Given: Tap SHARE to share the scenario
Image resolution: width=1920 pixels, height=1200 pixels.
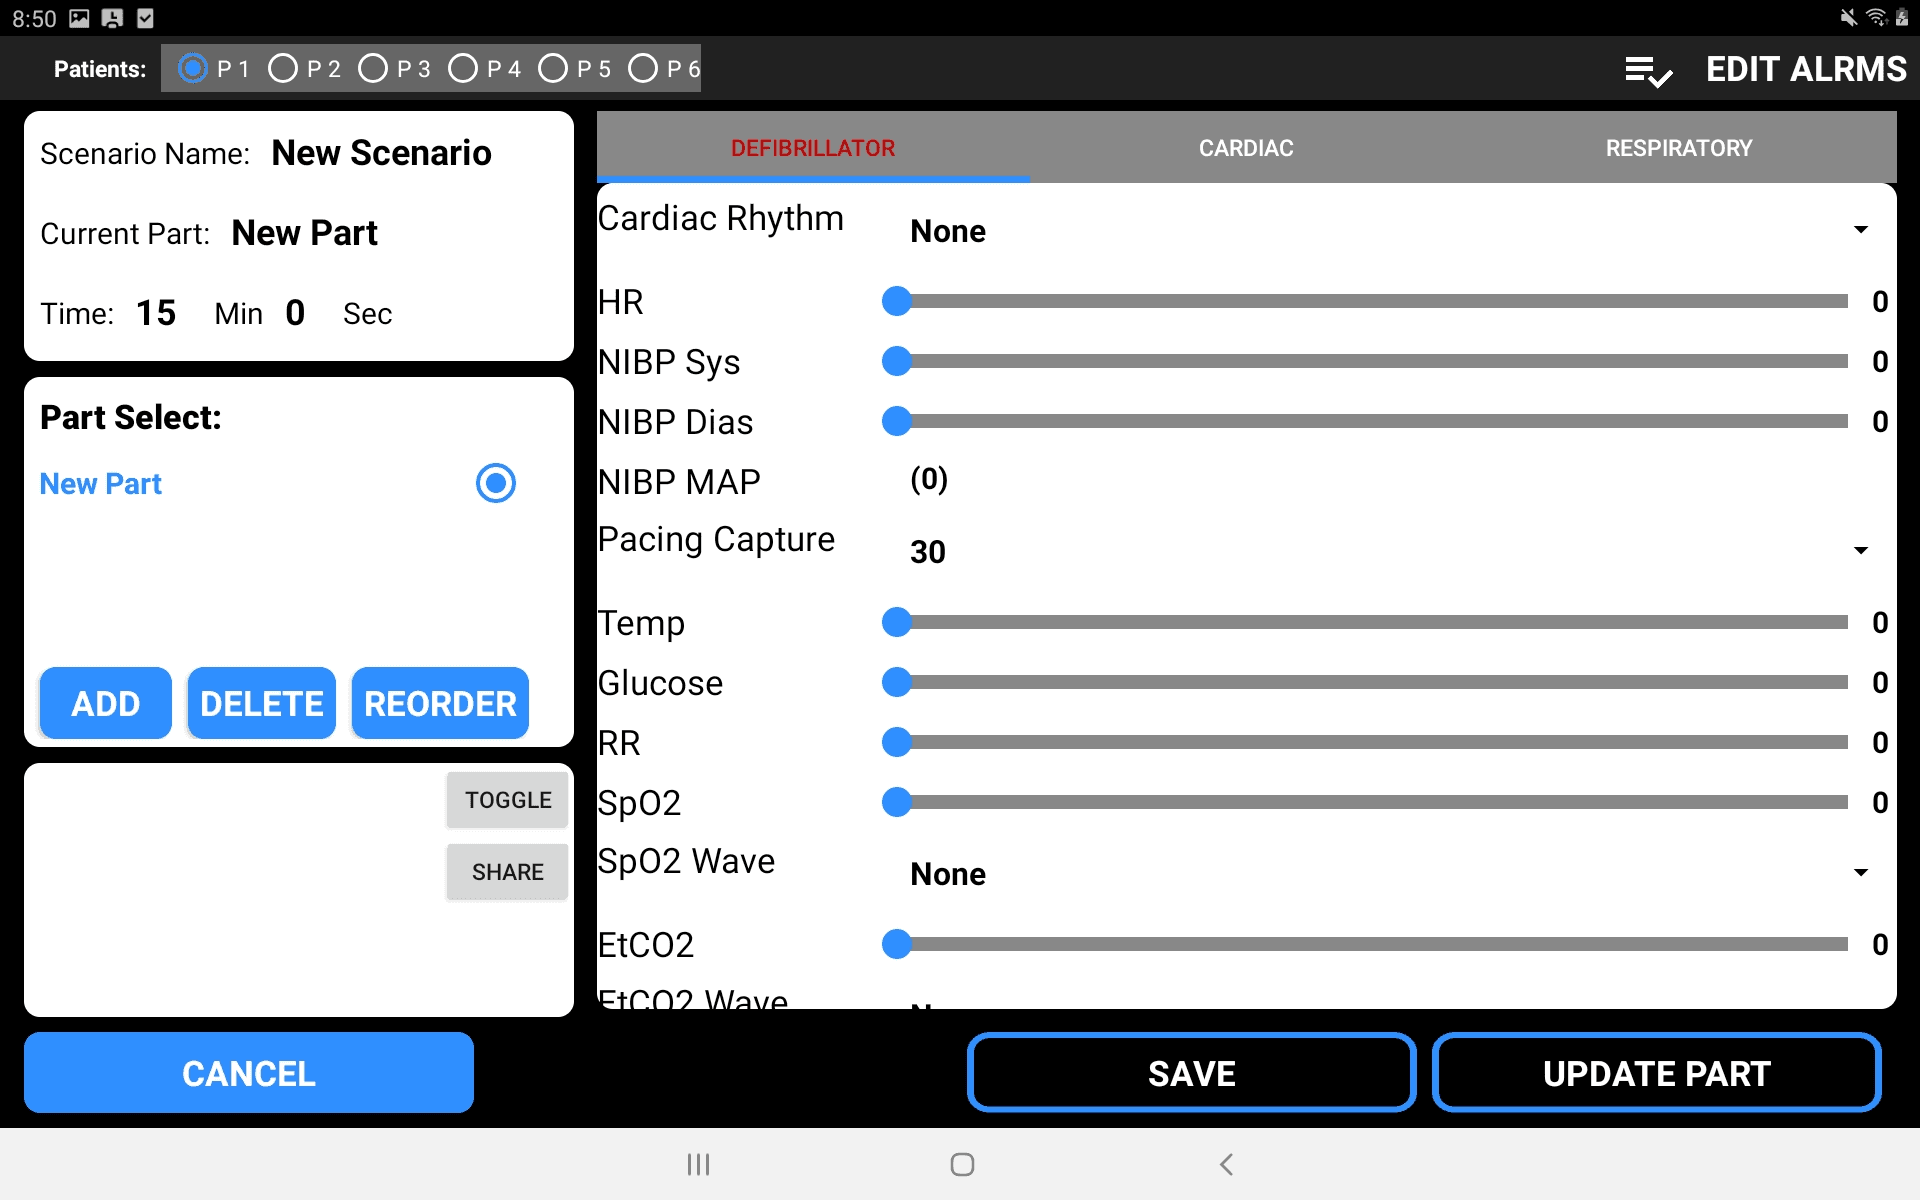Looking at the screenshot, I should [506, 871].
